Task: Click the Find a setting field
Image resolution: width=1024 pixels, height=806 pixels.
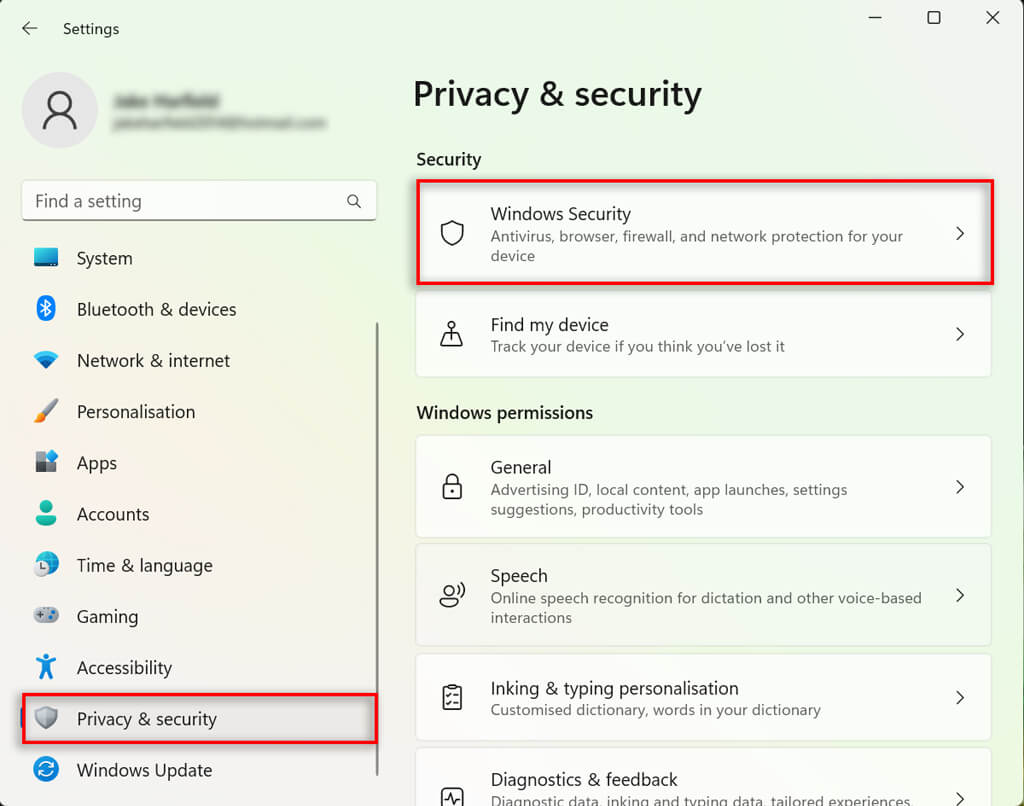Action: tap(185, 201)
